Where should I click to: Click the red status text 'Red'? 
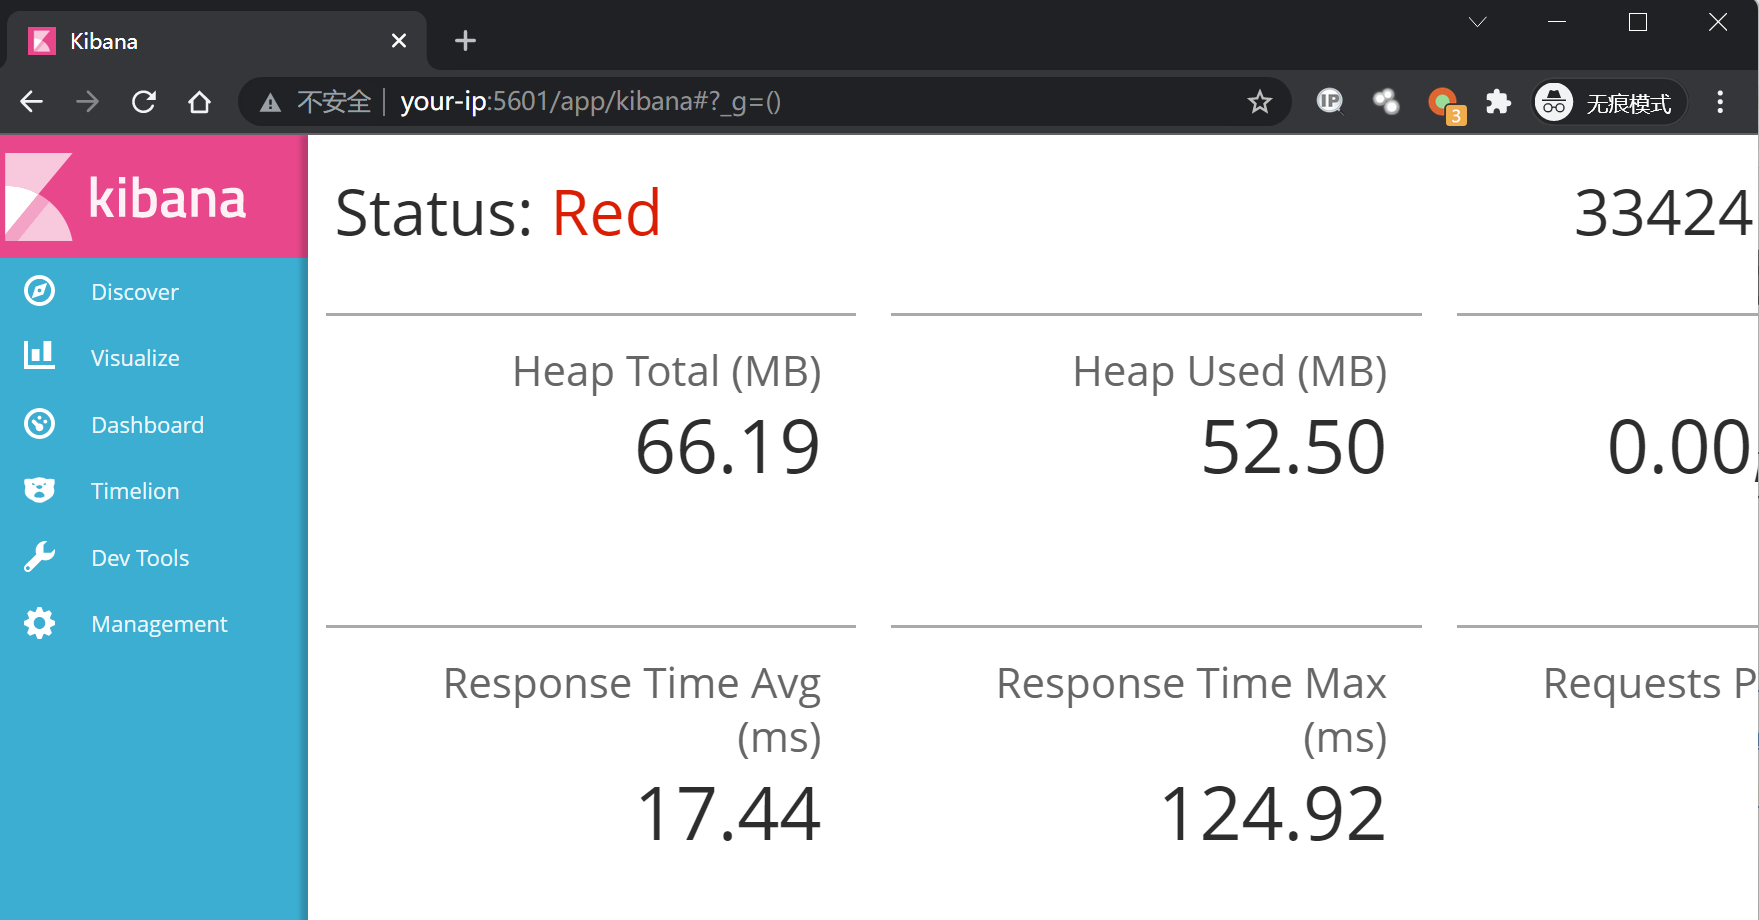coord(606,213)
